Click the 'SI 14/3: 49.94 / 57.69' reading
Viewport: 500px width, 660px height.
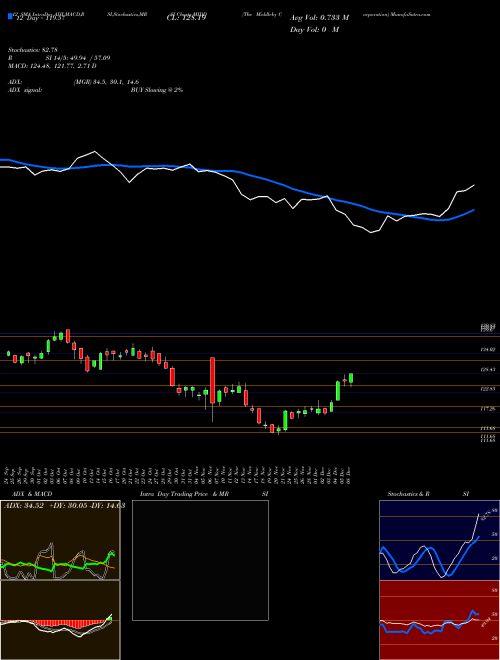click(x=78, y=58)
